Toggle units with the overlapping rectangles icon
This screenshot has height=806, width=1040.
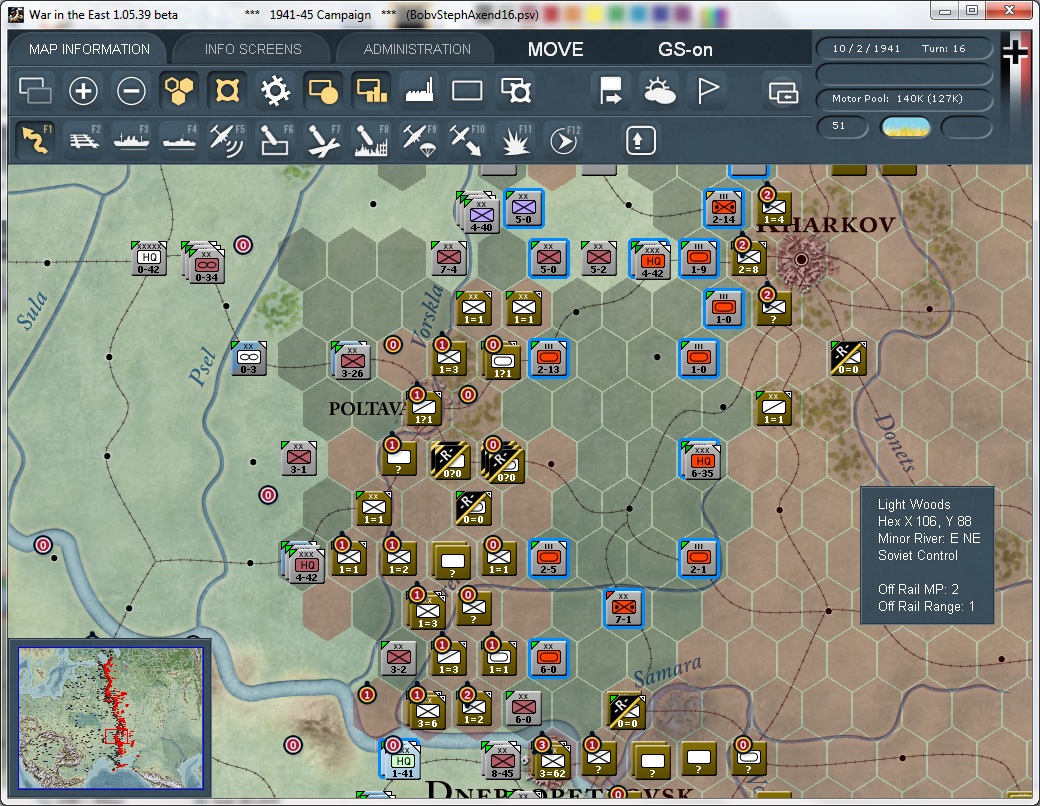pos(35,91)
